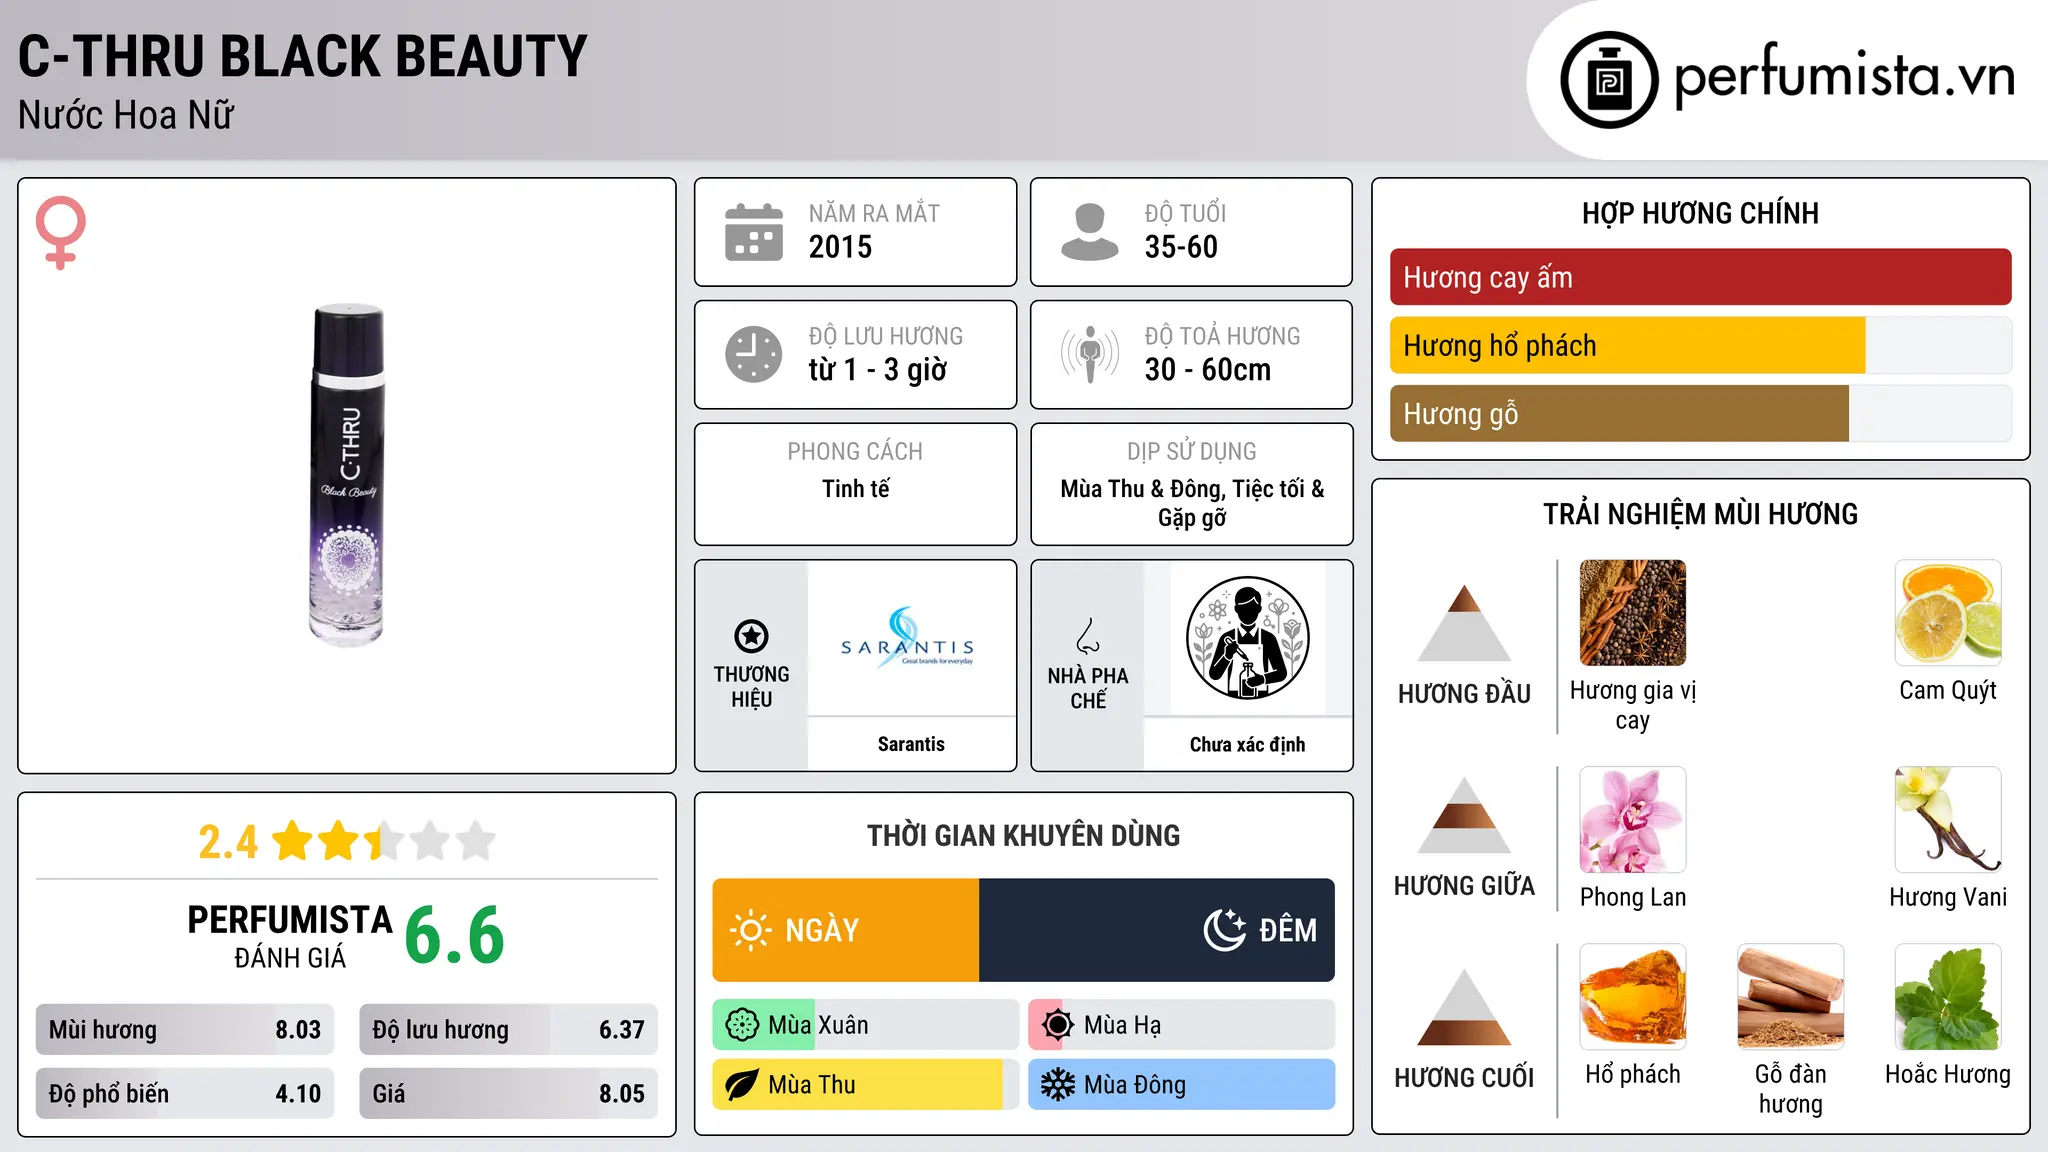This screenshot has width=2048, height=1152.
Task: Click the TRẢI NGHIỆM MÙI HƯƠNG heading
Action: (1700, 514)
